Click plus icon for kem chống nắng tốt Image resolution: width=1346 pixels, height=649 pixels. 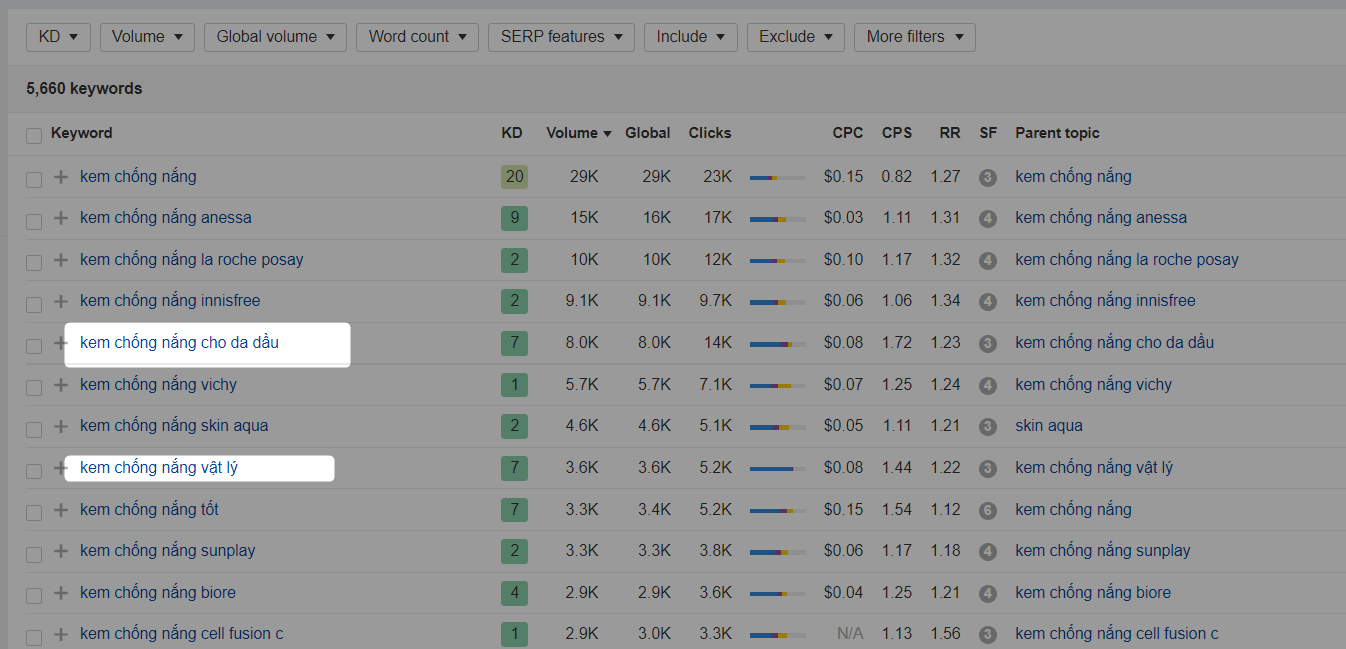(x=61, y=510)
